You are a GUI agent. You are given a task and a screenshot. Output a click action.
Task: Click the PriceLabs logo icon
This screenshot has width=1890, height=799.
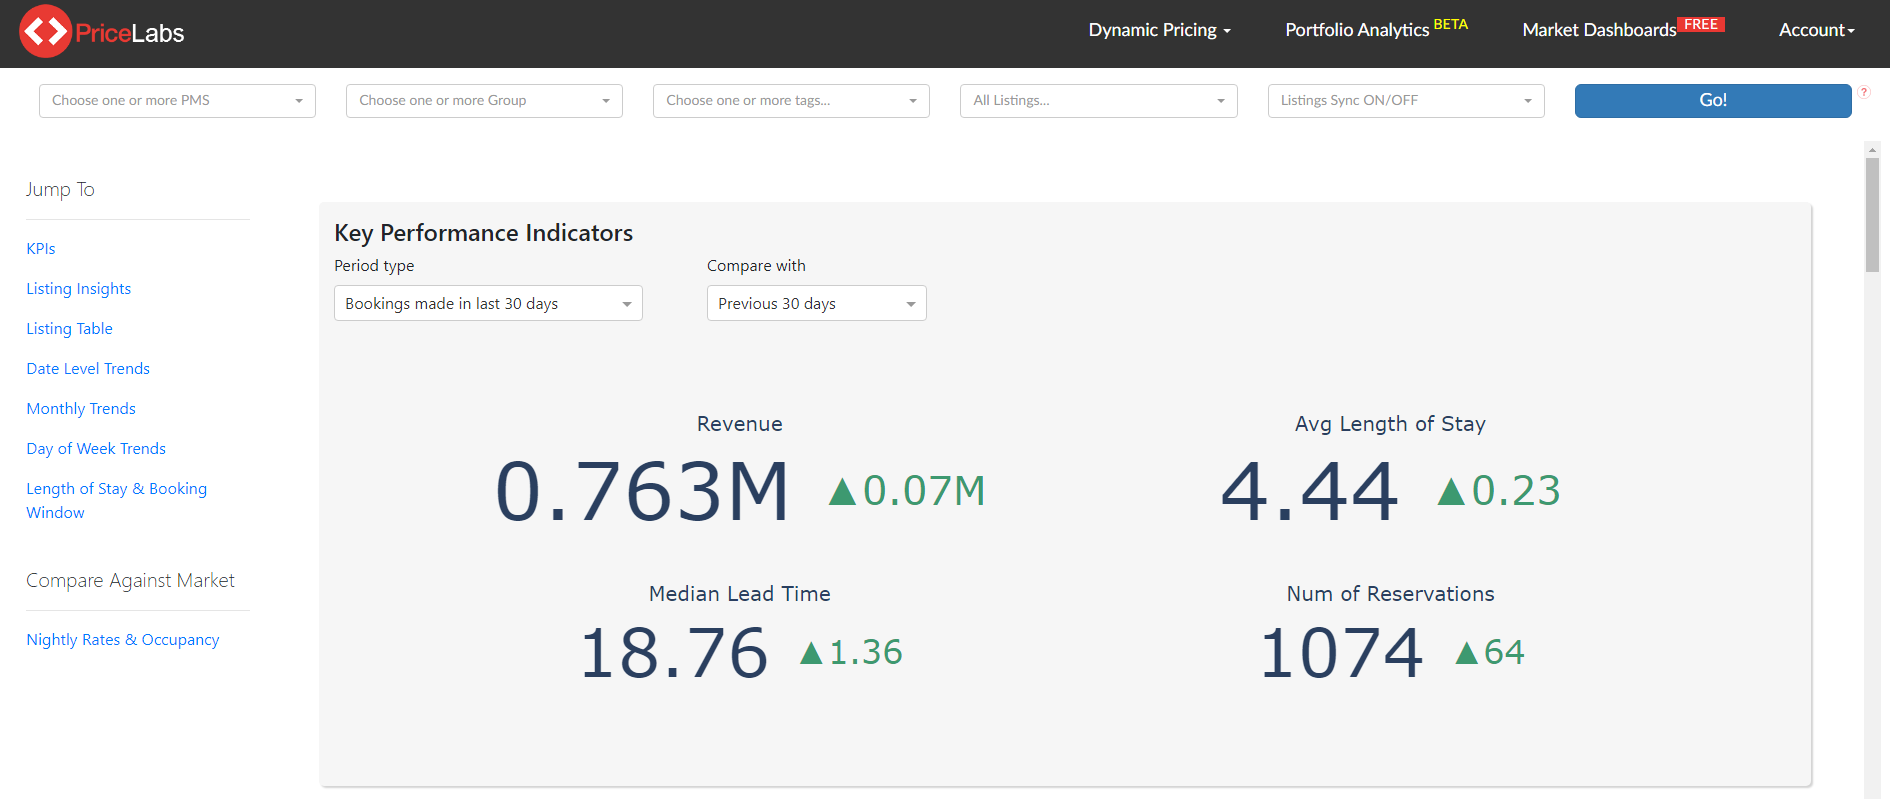(45, 32)
